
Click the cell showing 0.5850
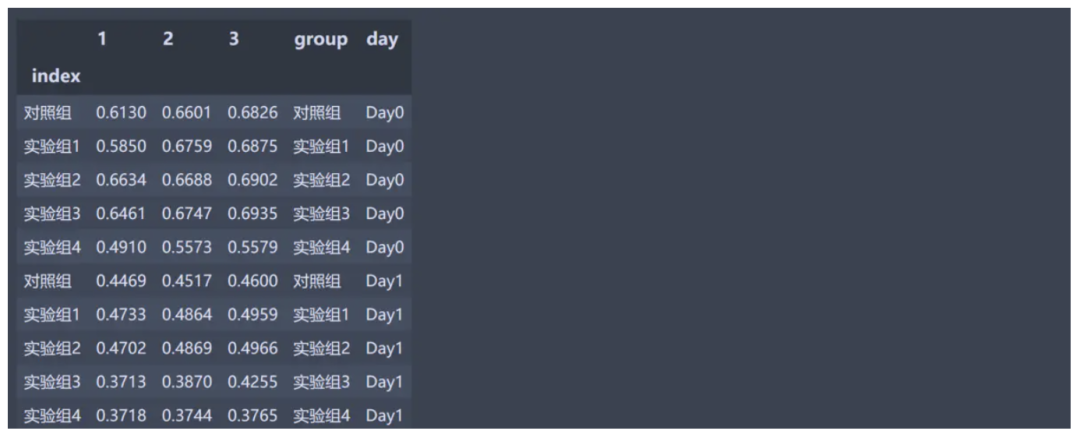(x=121, y=147)
